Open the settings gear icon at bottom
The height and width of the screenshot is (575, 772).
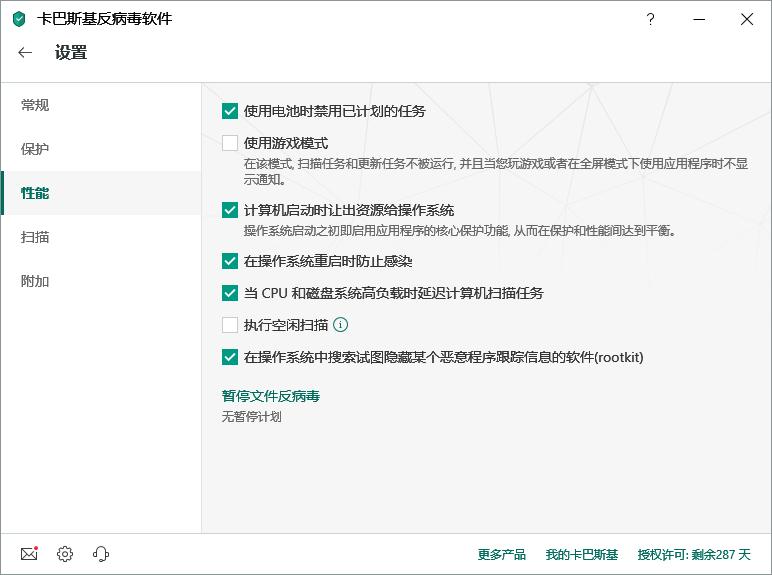pyautogui.click(x=65, y=554)
